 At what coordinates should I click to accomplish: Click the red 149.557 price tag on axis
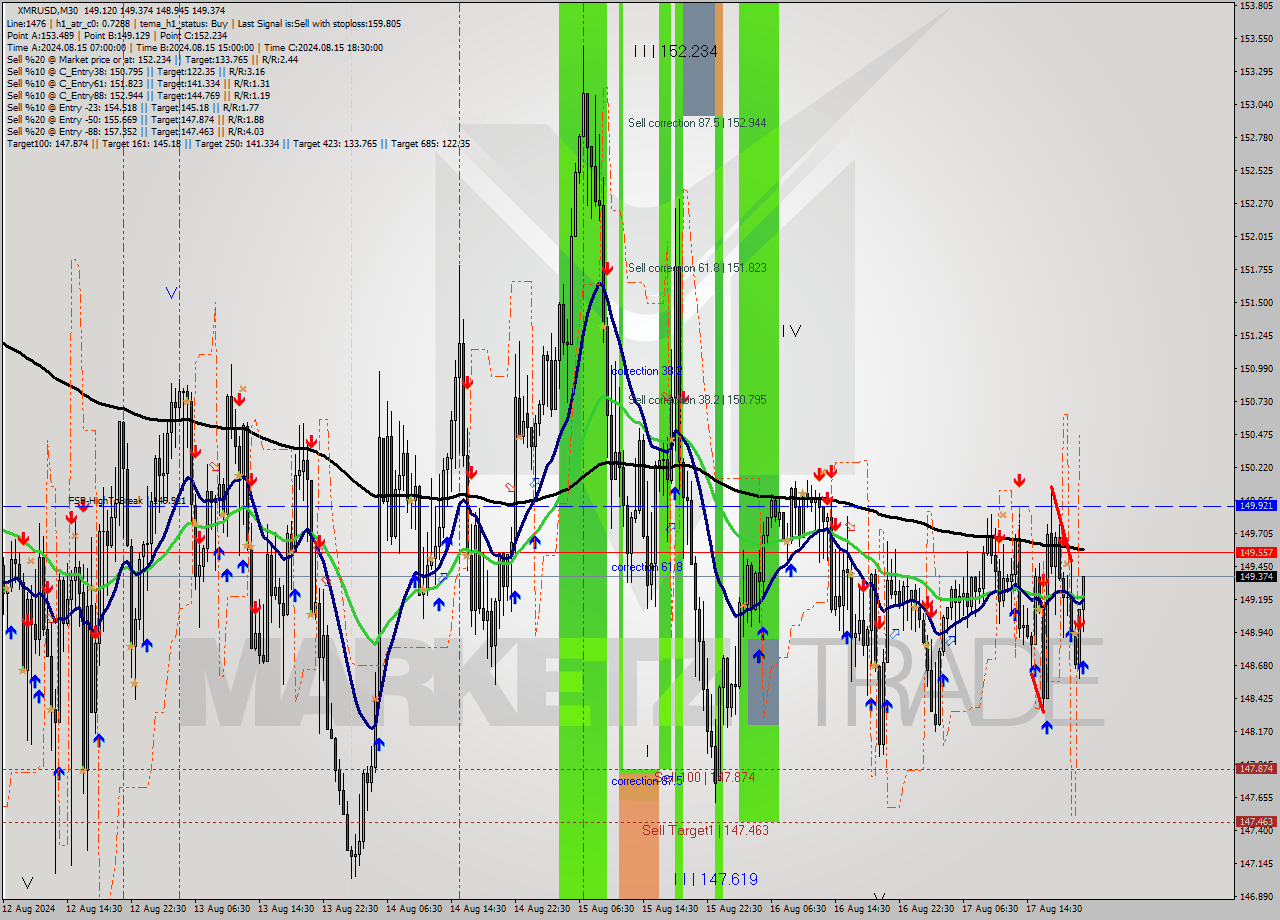(1256, 552)
